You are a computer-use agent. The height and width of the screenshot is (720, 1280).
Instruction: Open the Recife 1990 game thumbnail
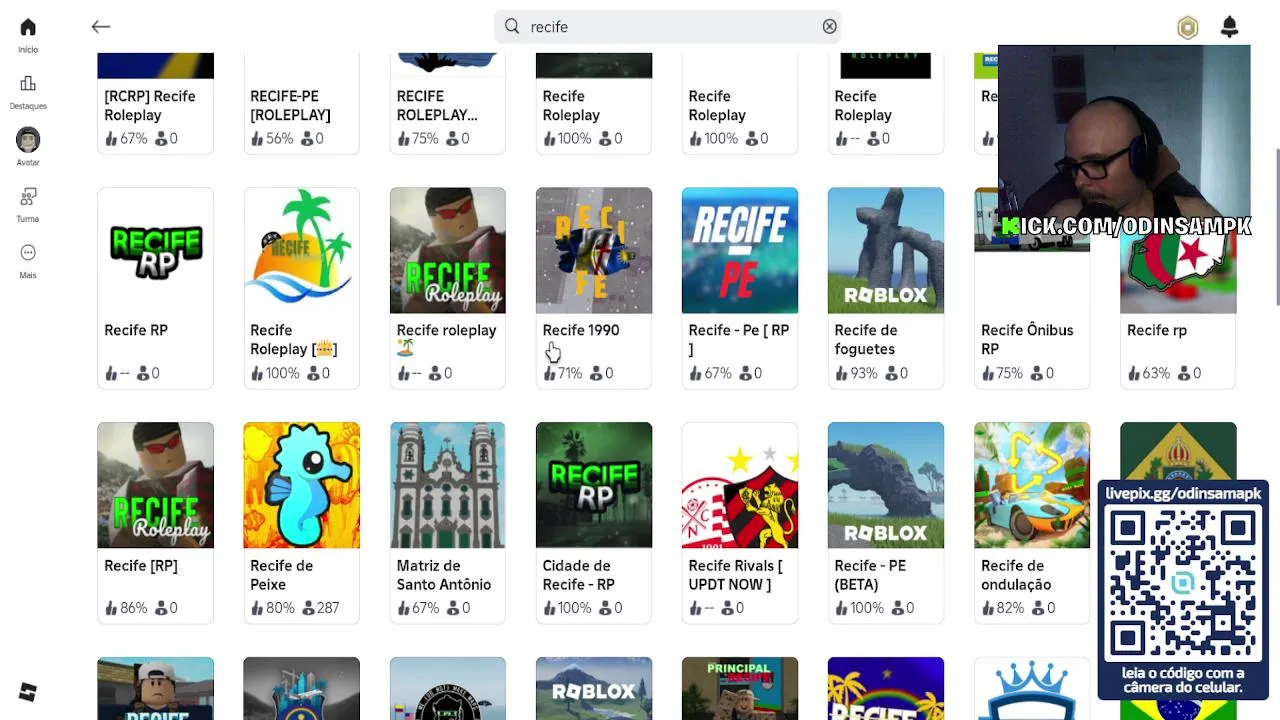pyautogui.click(x=594, y=250)
